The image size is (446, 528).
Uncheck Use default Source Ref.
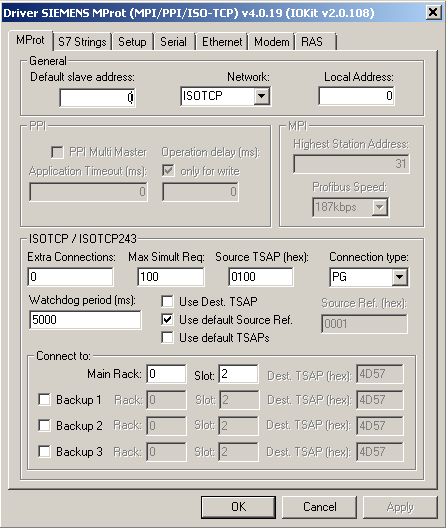167,319
